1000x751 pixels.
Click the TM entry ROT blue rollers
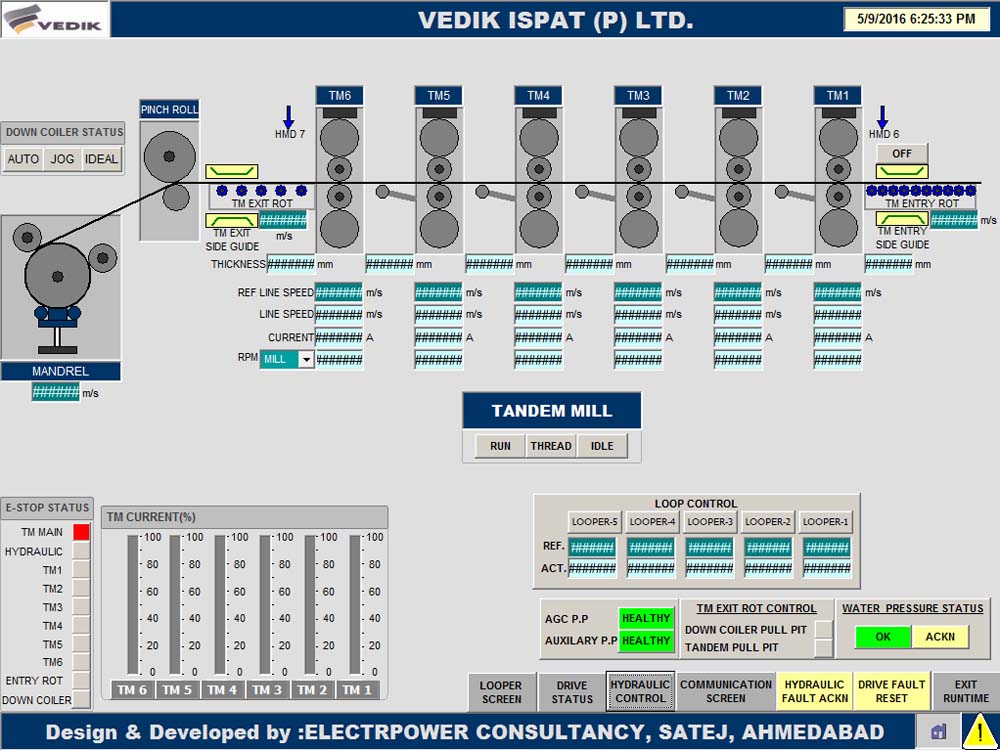point(921,190)
